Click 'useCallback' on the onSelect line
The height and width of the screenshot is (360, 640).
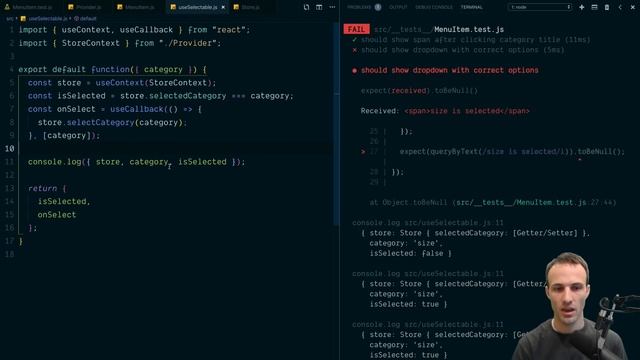pos(137,109)
